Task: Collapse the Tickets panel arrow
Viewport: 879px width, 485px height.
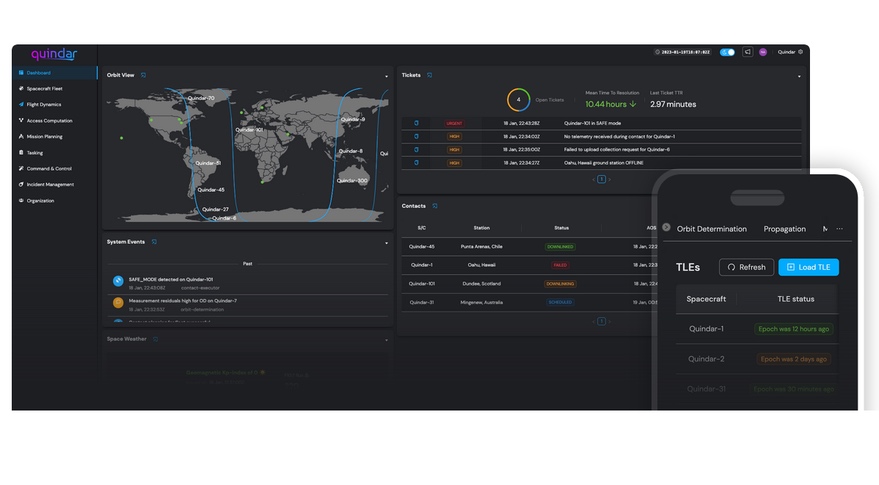Action: click(799, 76)
